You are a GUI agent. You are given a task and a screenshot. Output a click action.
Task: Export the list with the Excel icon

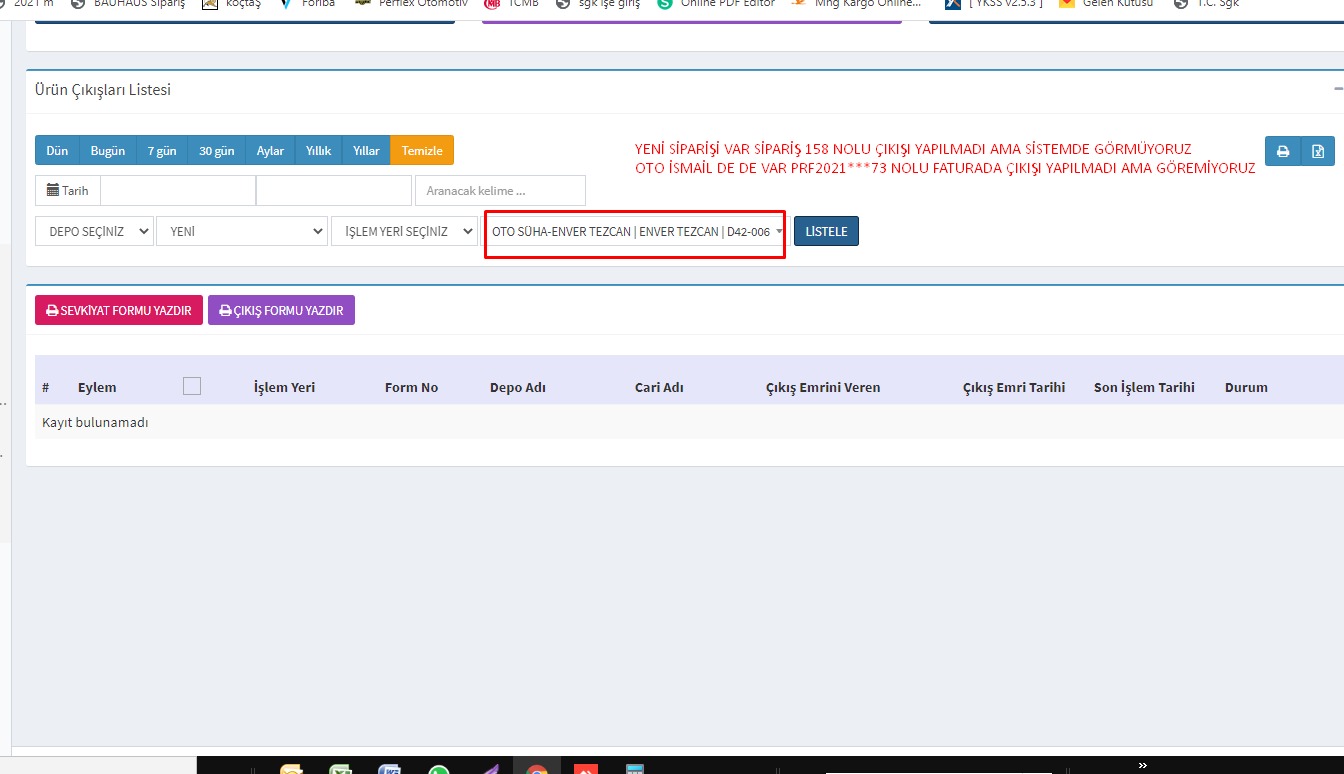[1318, 152]
